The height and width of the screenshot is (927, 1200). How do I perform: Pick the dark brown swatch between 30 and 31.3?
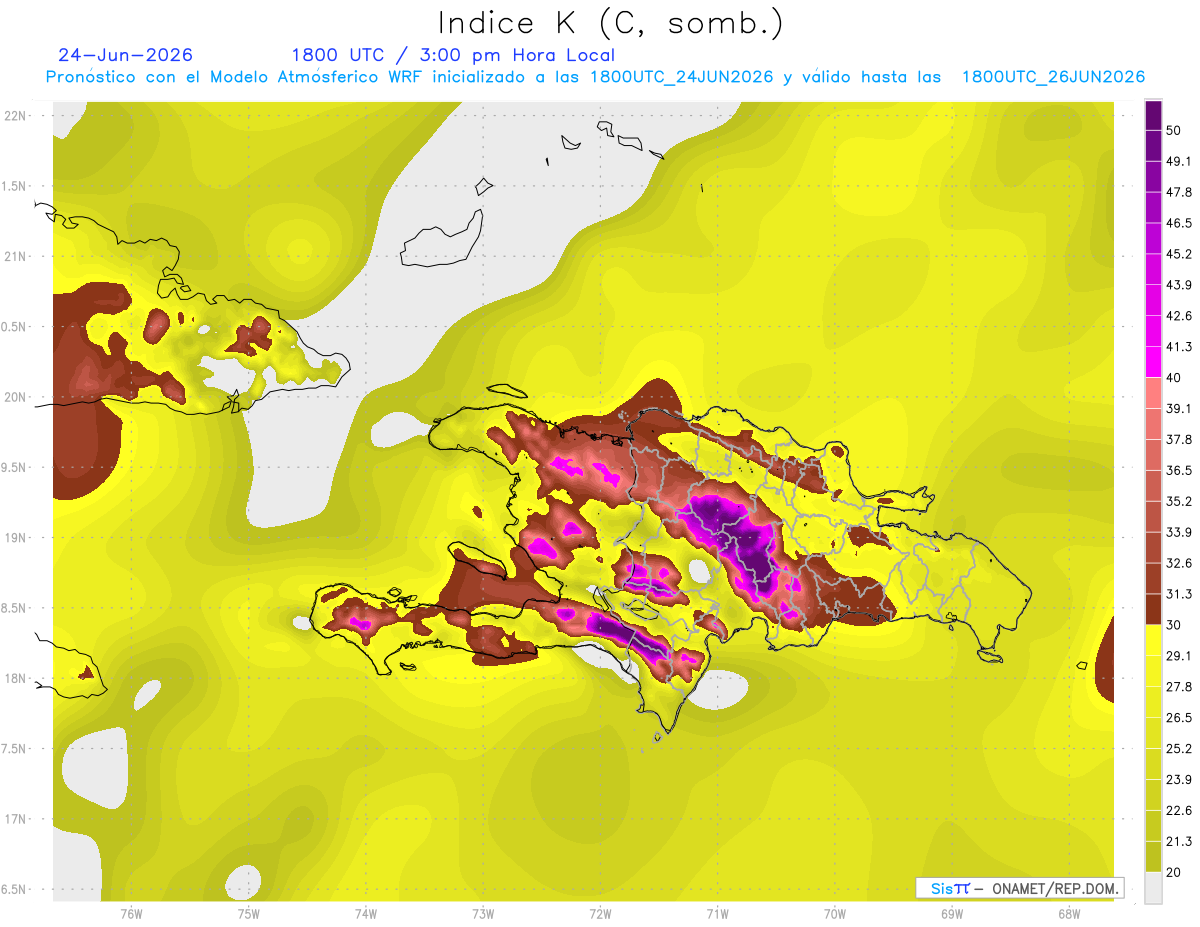pos(1153,609)
